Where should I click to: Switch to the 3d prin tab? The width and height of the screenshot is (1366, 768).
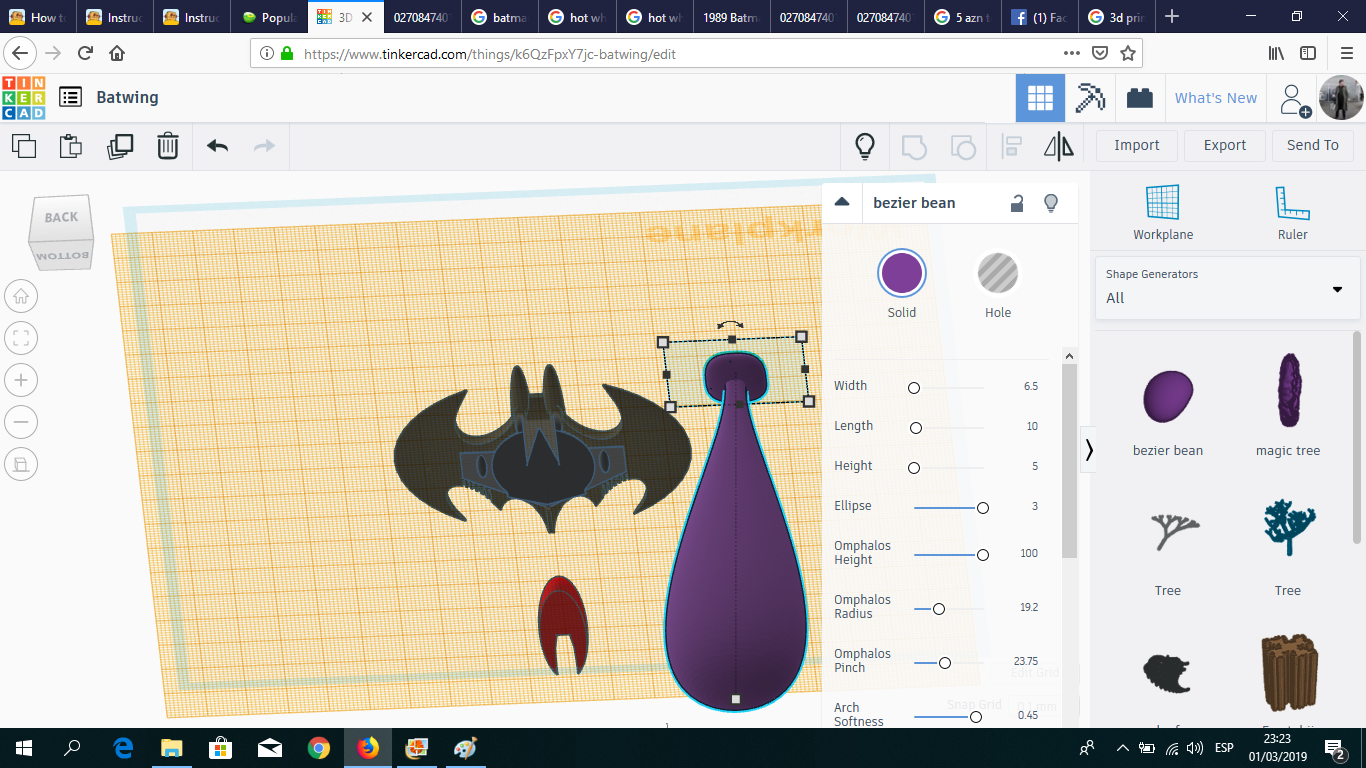(x=1117, y=17)
